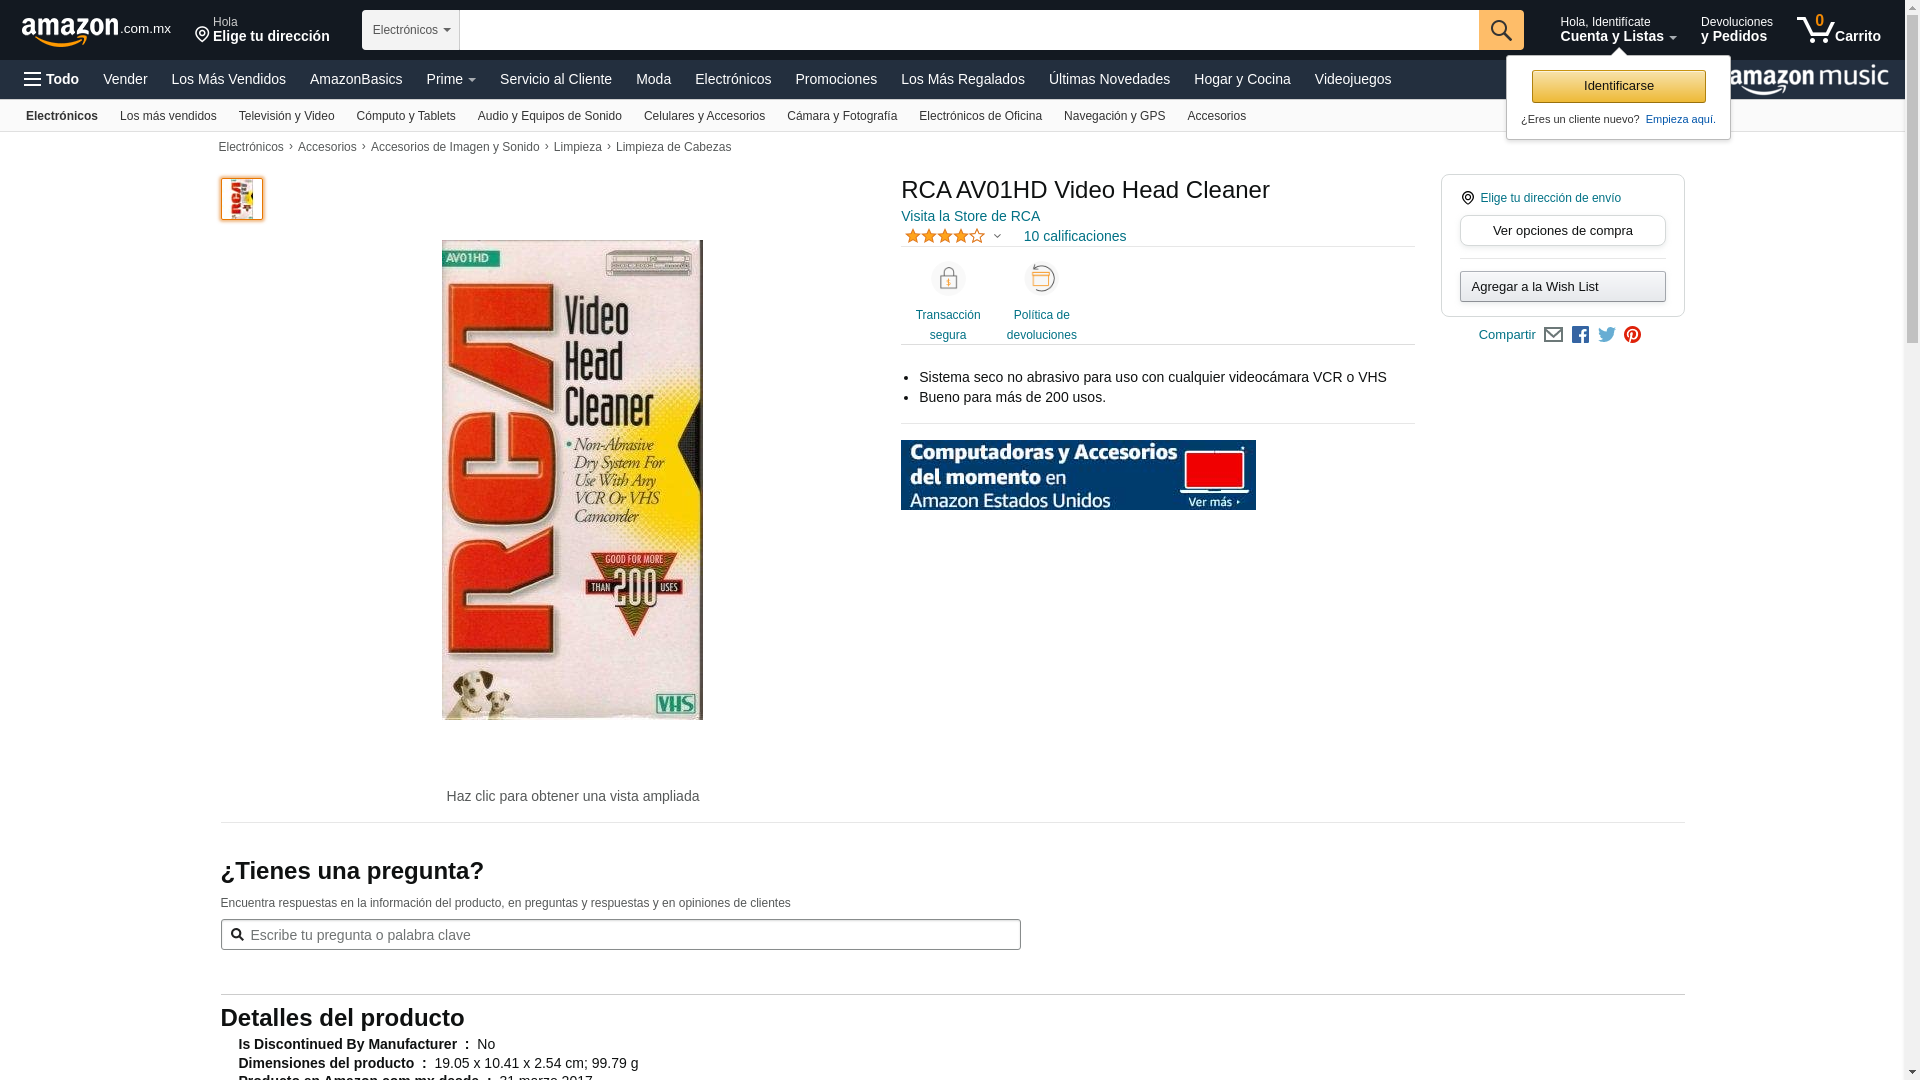Click the magnifying glass search button
This screenshot has height=1080, width=1920.
pos(1501,30)
